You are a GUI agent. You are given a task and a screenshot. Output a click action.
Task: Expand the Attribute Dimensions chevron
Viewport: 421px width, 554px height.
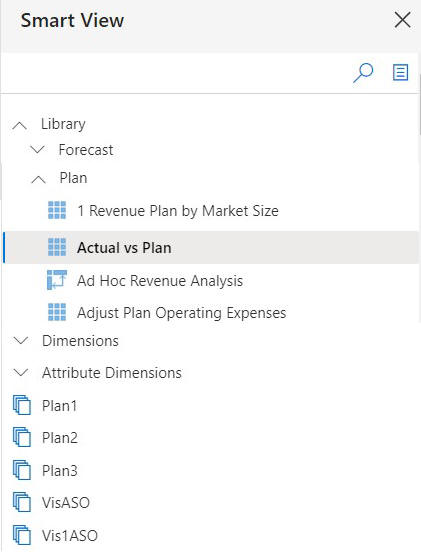click(21, 372)
